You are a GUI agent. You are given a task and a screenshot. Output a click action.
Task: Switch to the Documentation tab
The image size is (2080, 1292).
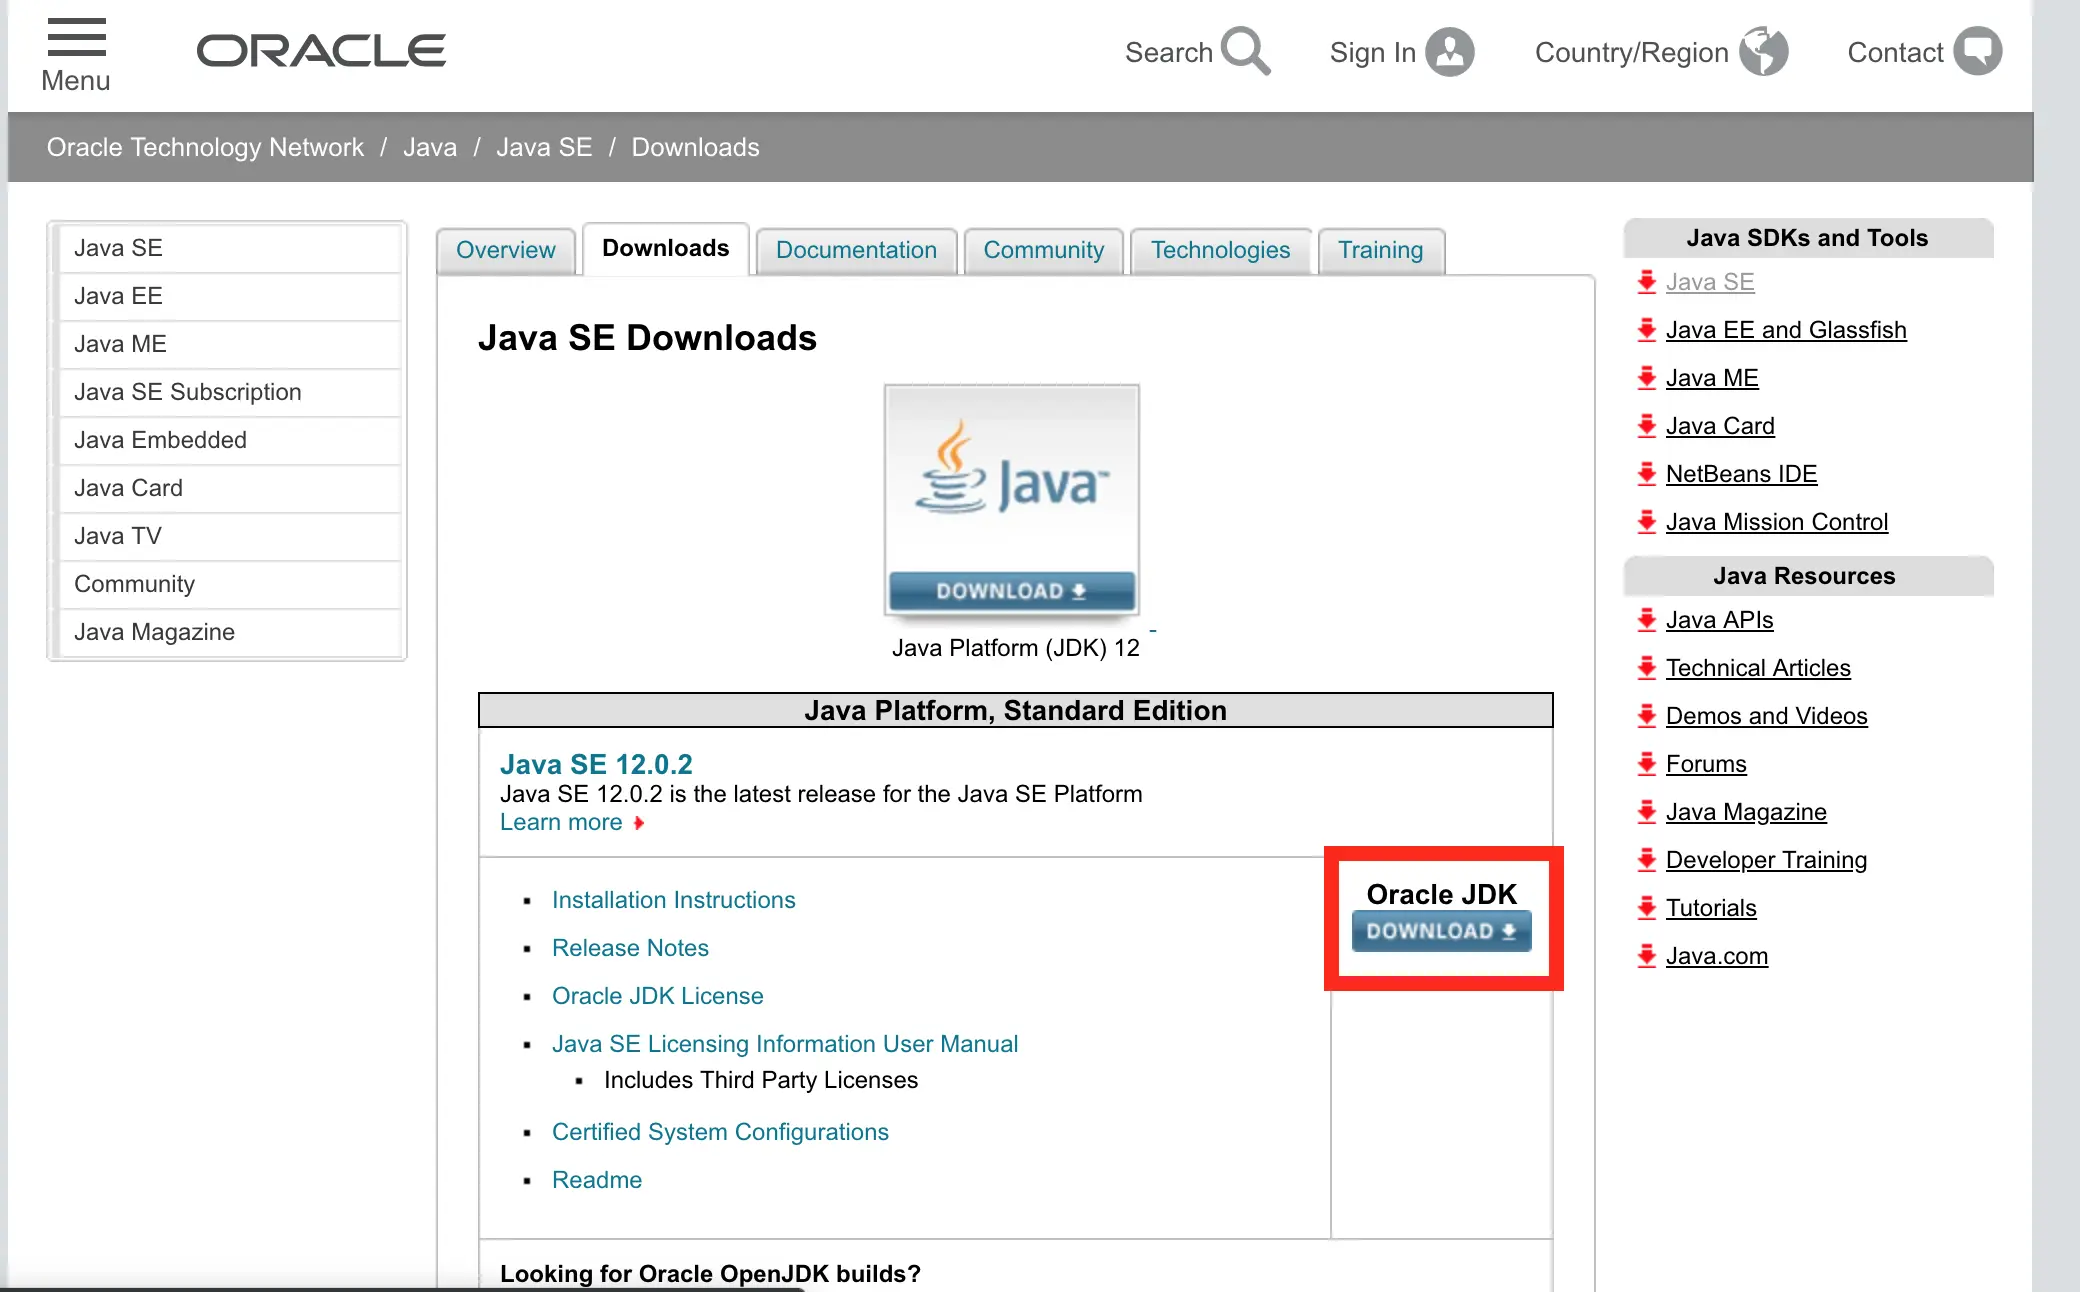(x=856, y=250)
